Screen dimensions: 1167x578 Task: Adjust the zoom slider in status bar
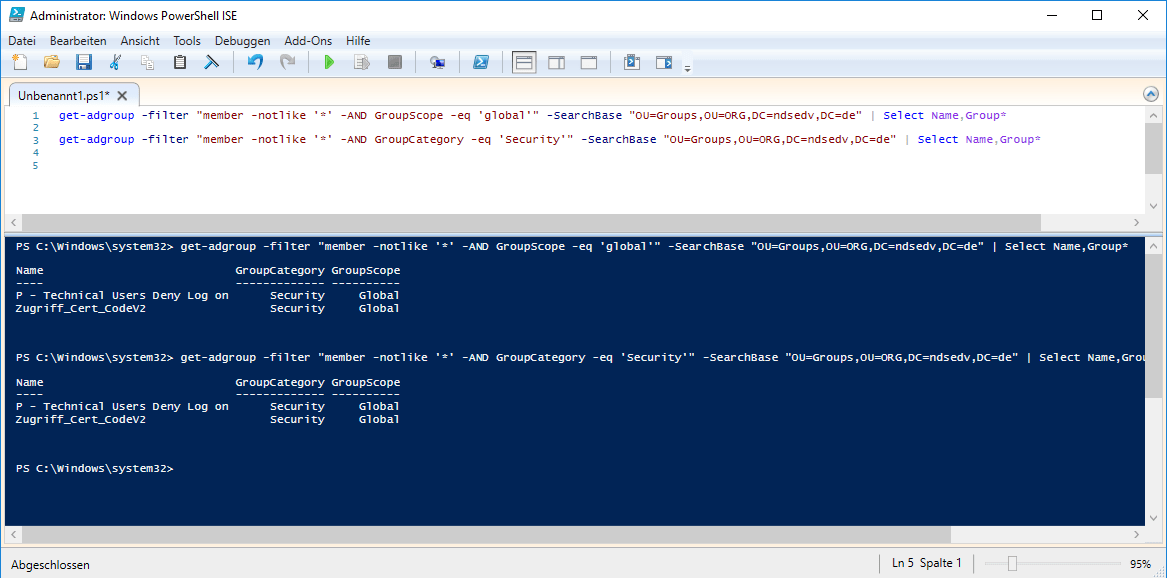pyautogui.click(x=1012, y=564)
